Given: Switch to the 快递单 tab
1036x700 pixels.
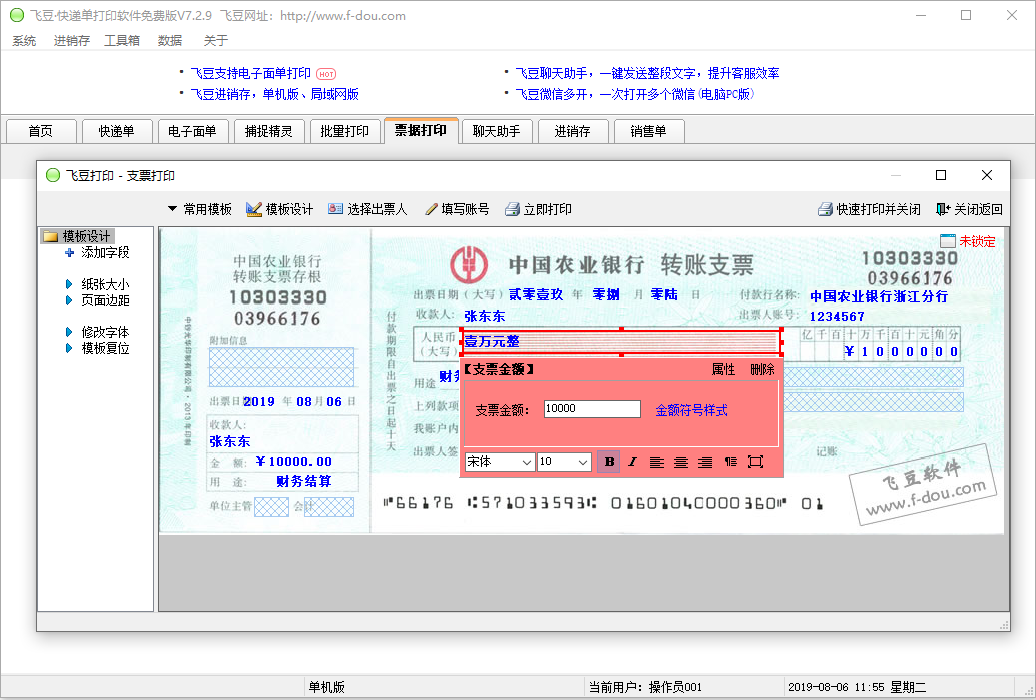Looking at the screenshot, I should click(x=117, y=131).
